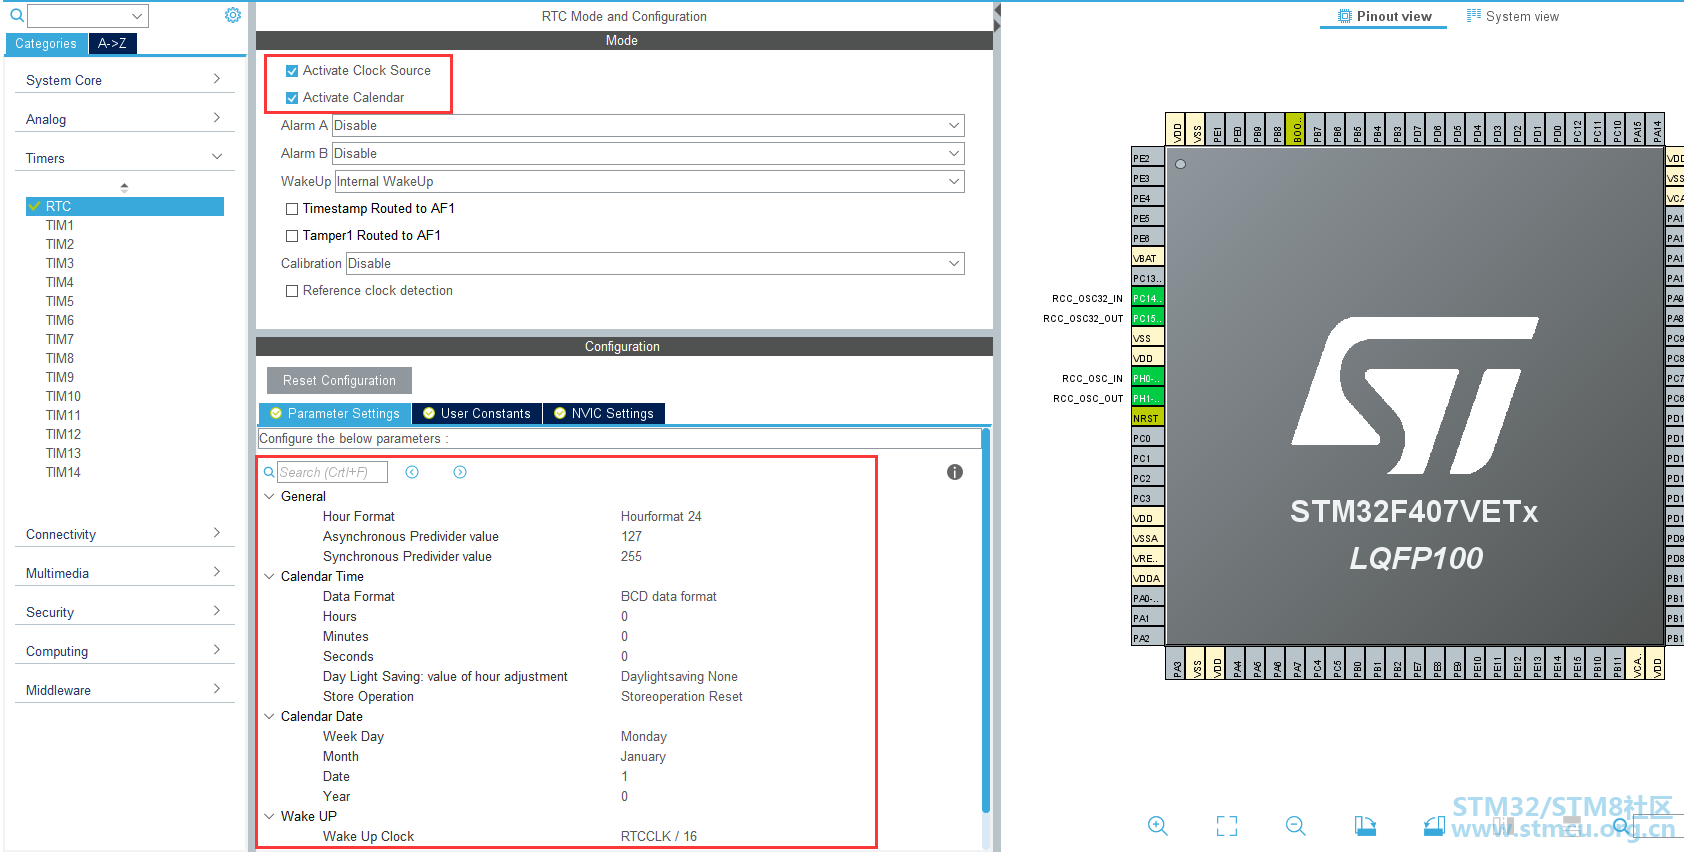Select RTC in the Timers list
The width and height of the screenshot is (1684, 852).
point(125,206)
